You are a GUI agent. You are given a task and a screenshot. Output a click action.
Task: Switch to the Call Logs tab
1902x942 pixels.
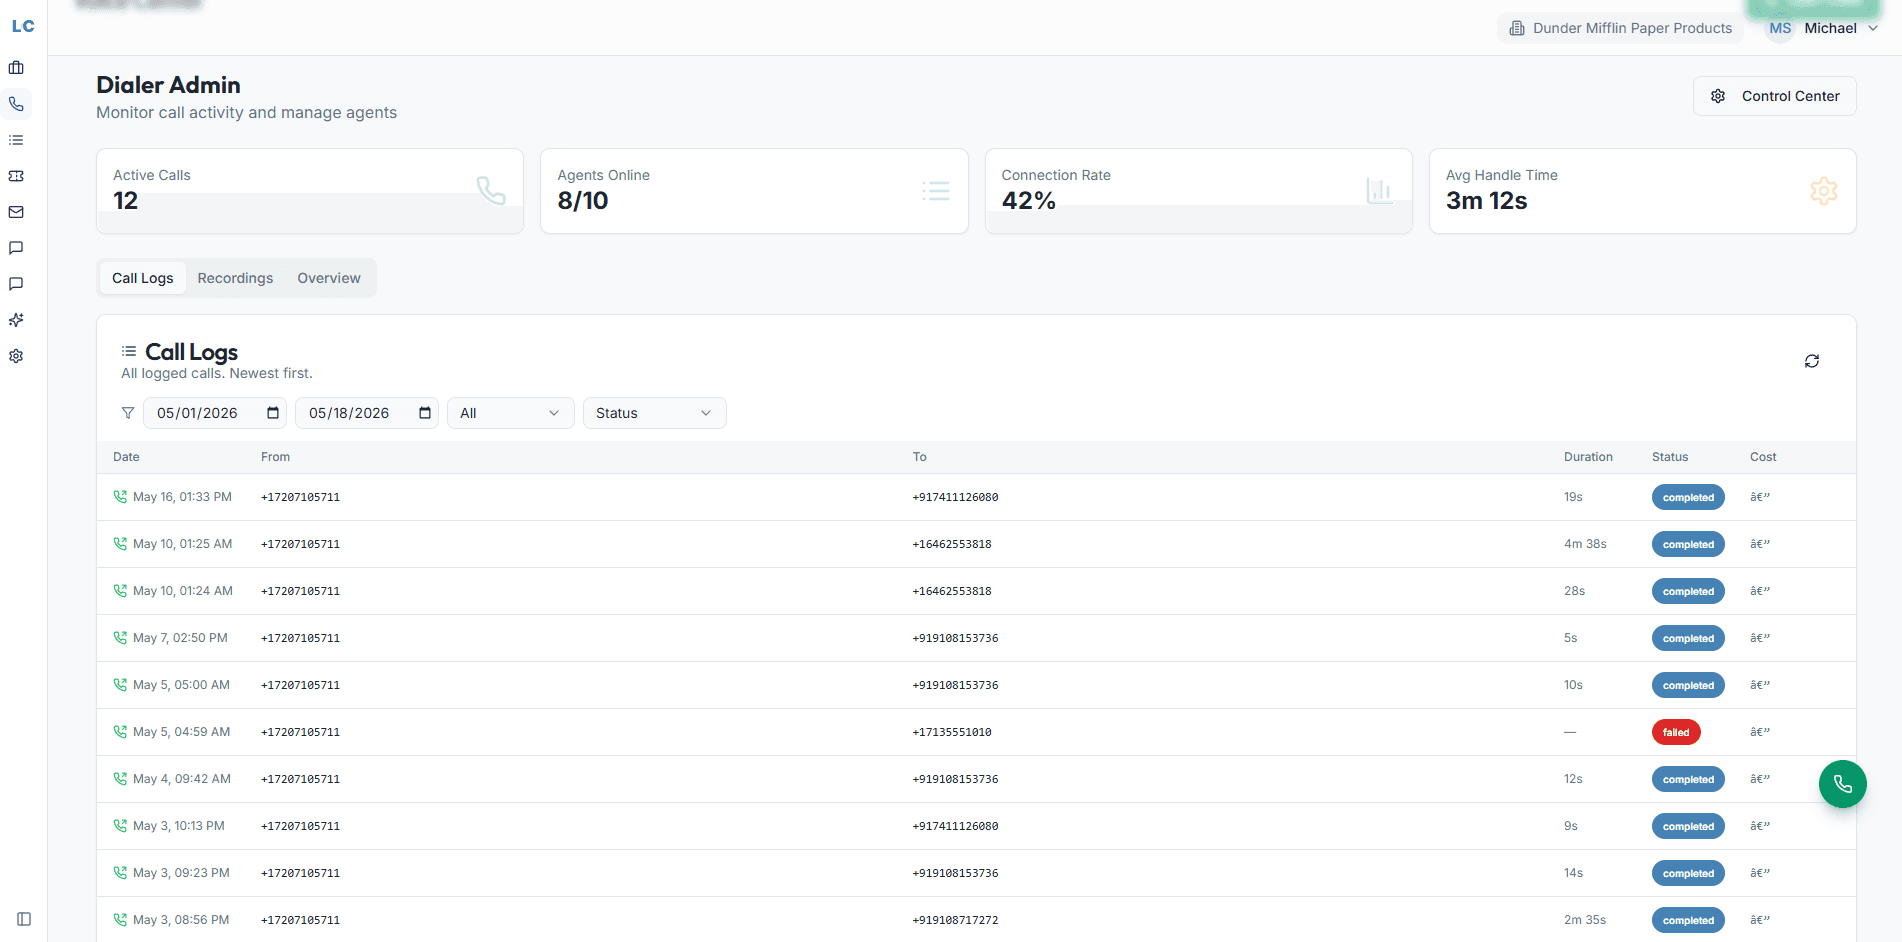(142, 278)
